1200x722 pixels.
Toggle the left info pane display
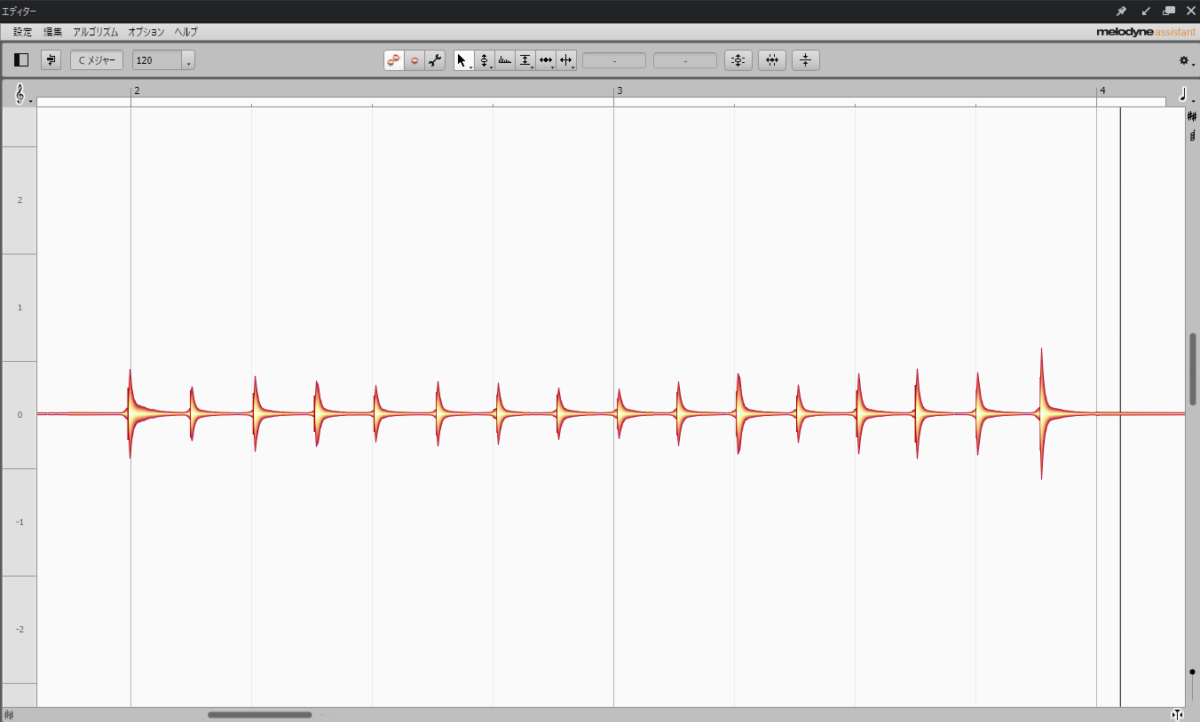coord(21,60)
